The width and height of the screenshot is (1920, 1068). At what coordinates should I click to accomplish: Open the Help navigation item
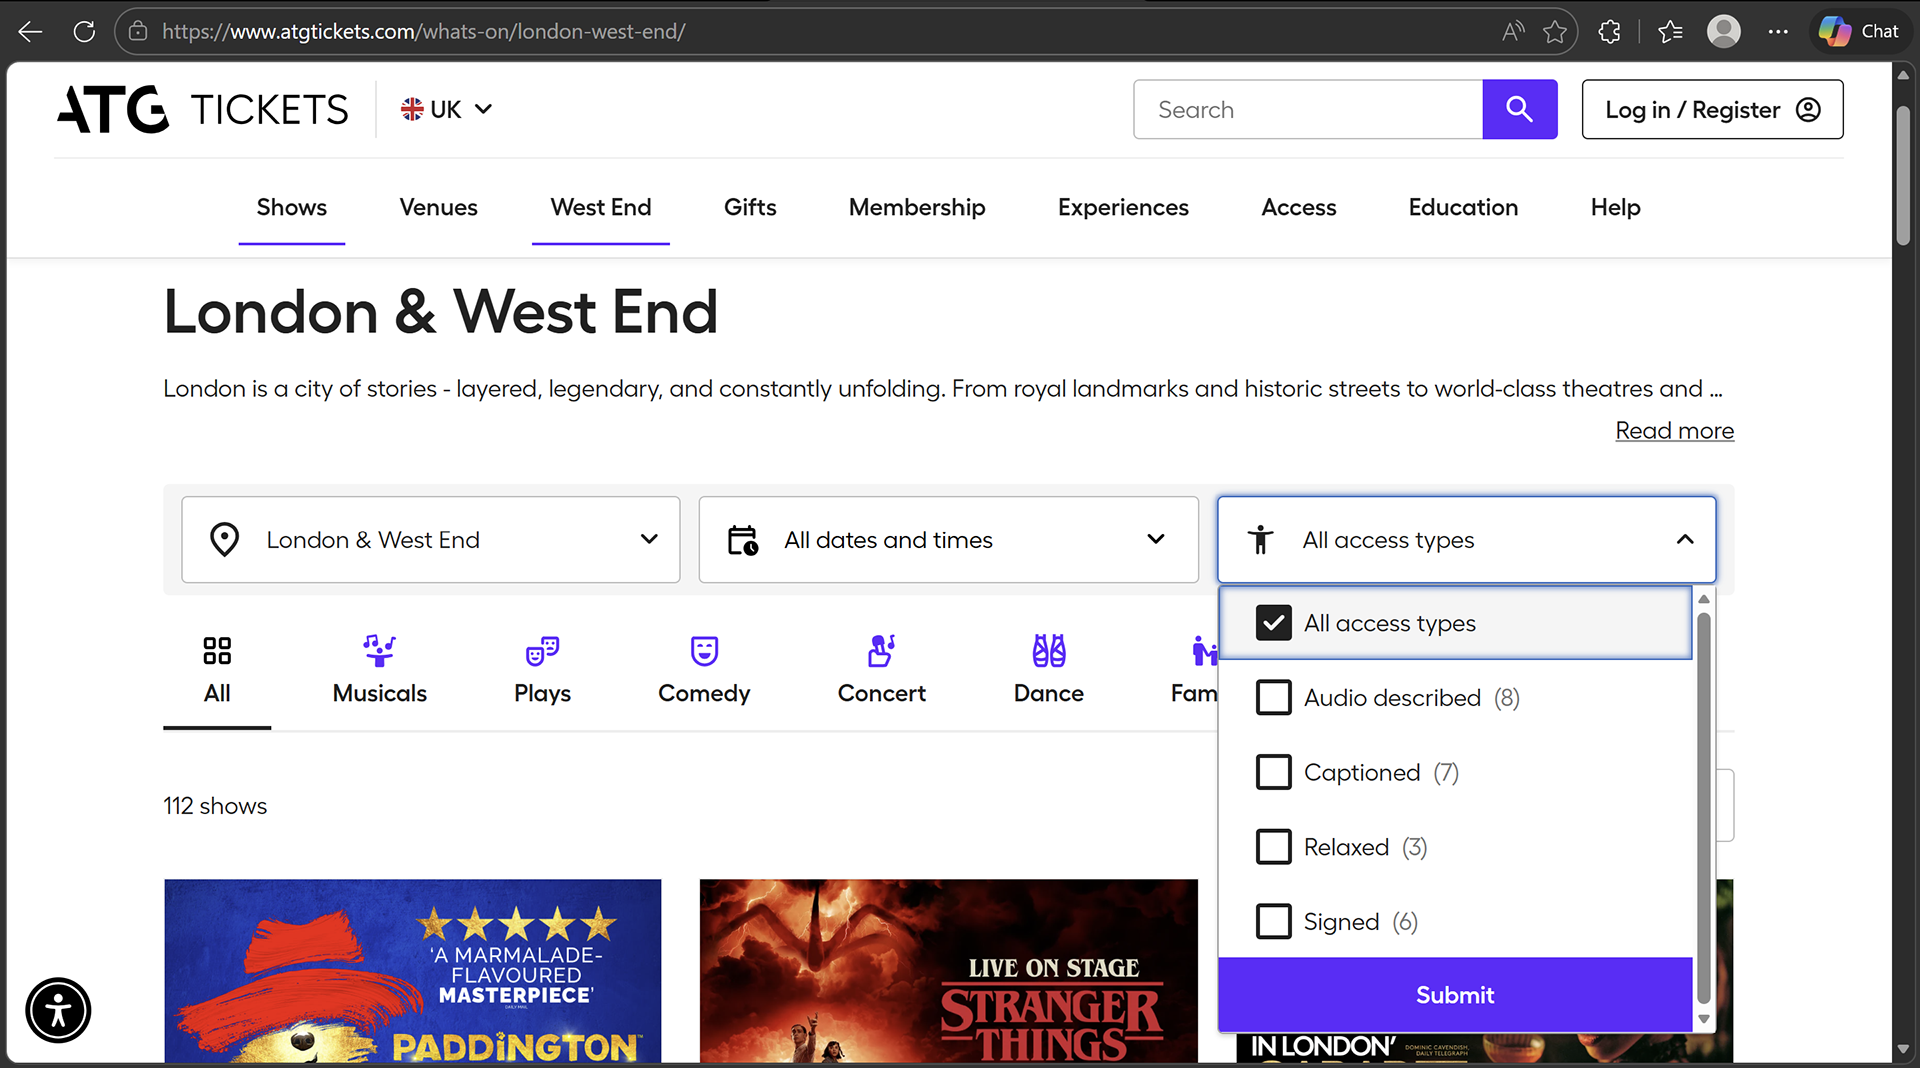(1615, 207)
